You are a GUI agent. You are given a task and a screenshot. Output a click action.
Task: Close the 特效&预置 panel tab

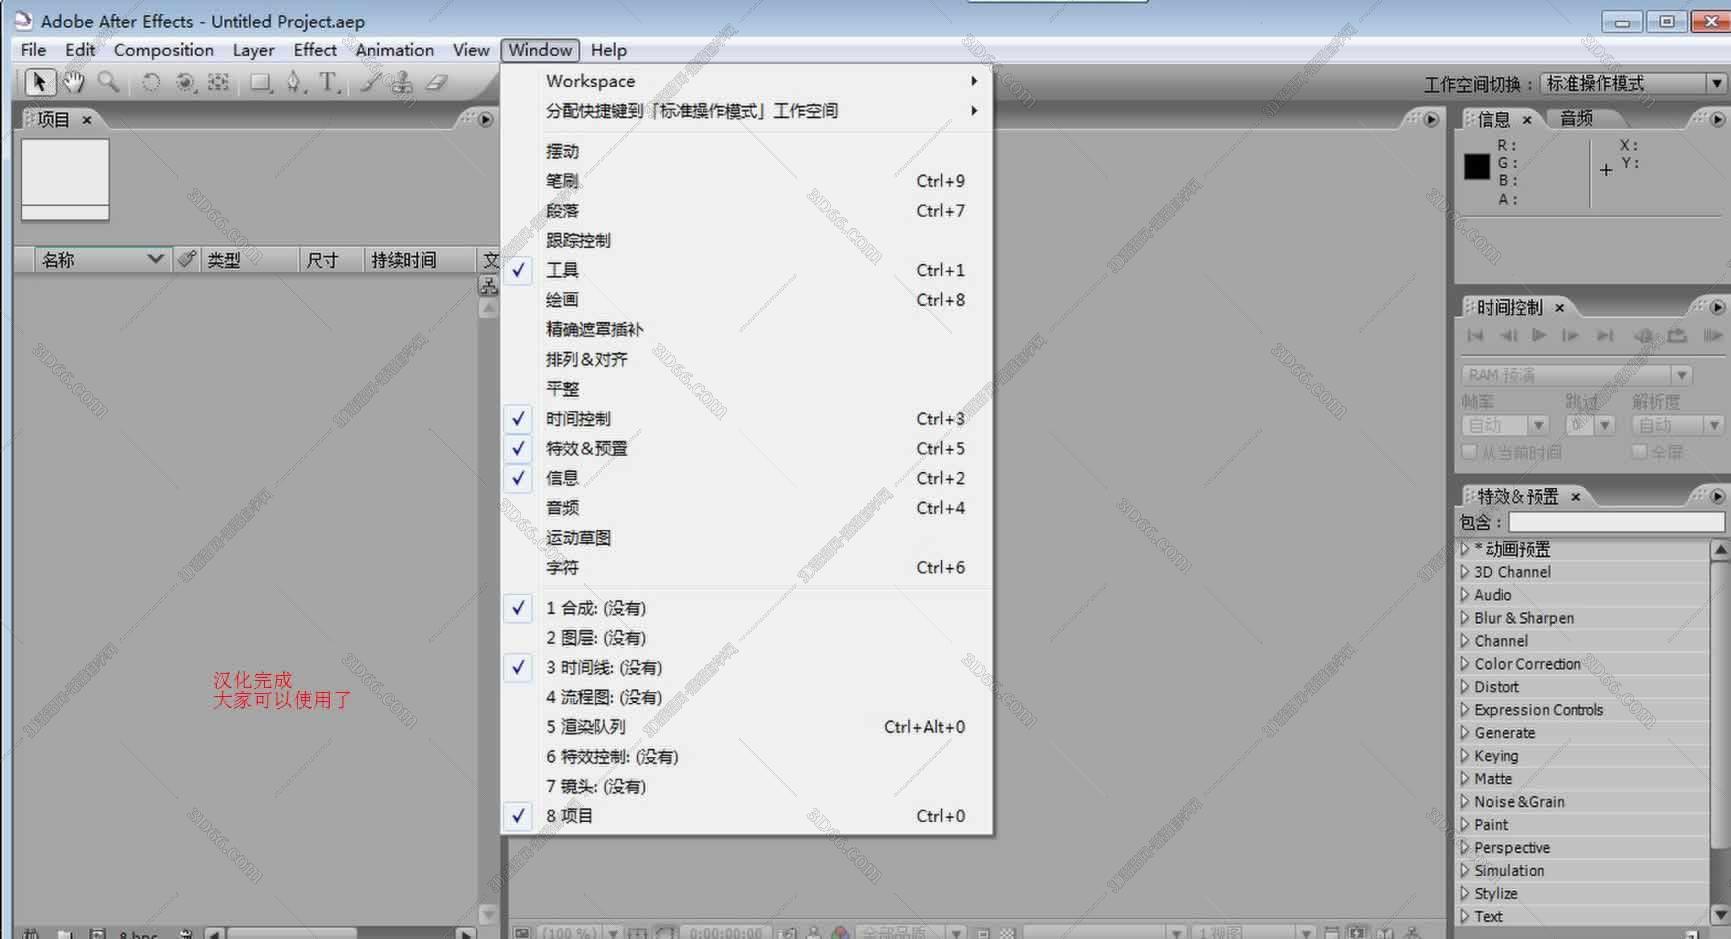(1576, 497)
